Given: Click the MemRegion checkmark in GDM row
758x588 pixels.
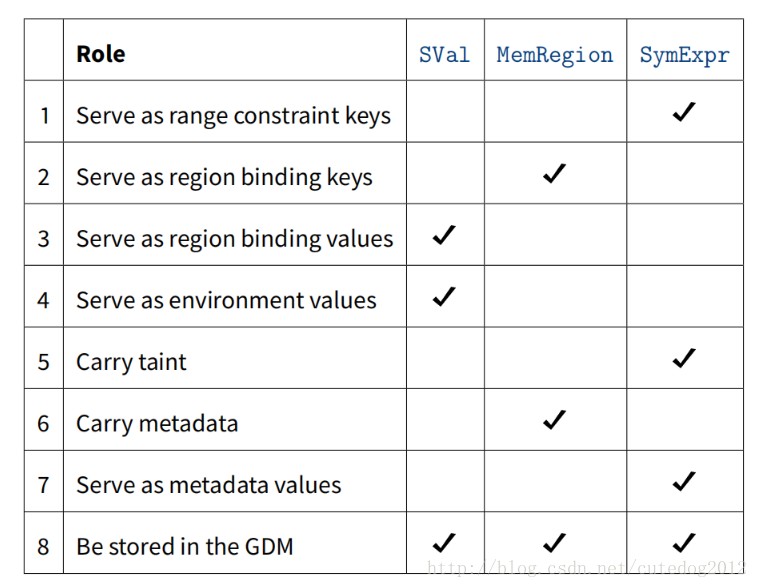Looking at the screenshot, I should [x=554, y=543].
